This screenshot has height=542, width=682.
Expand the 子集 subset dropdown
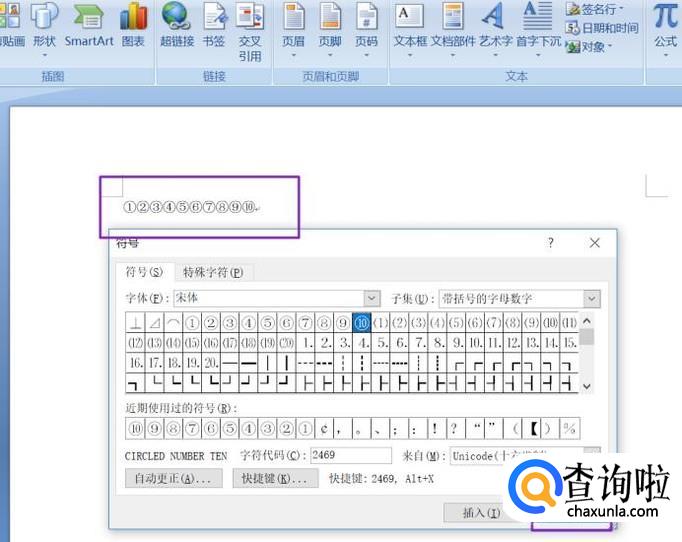pyautogui.click(x=592, y=299)
